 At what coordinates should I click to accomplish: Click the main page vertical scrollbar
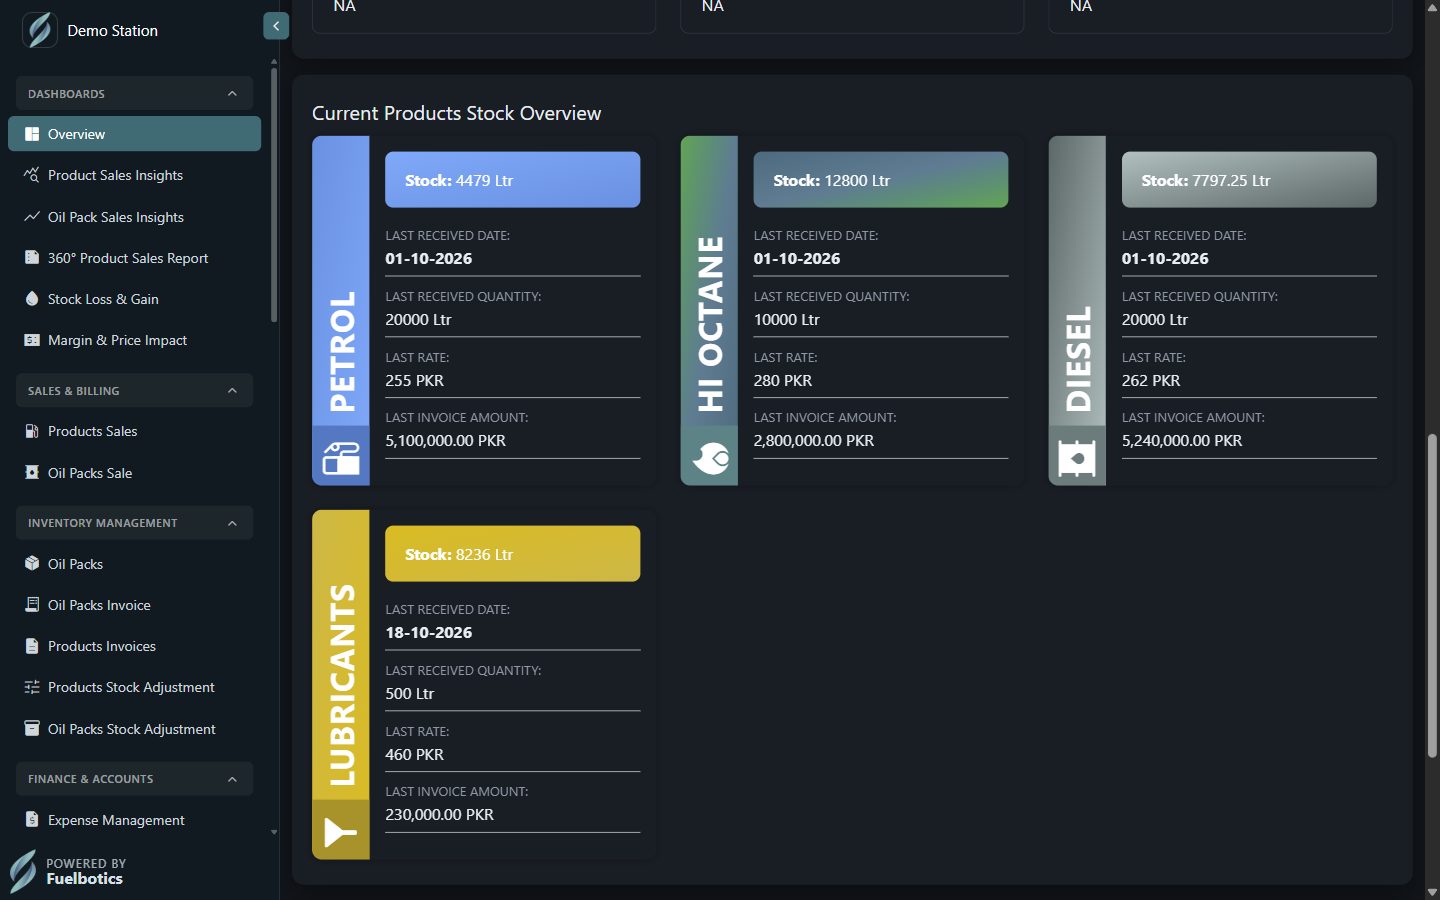click(x=1432, y=595)
